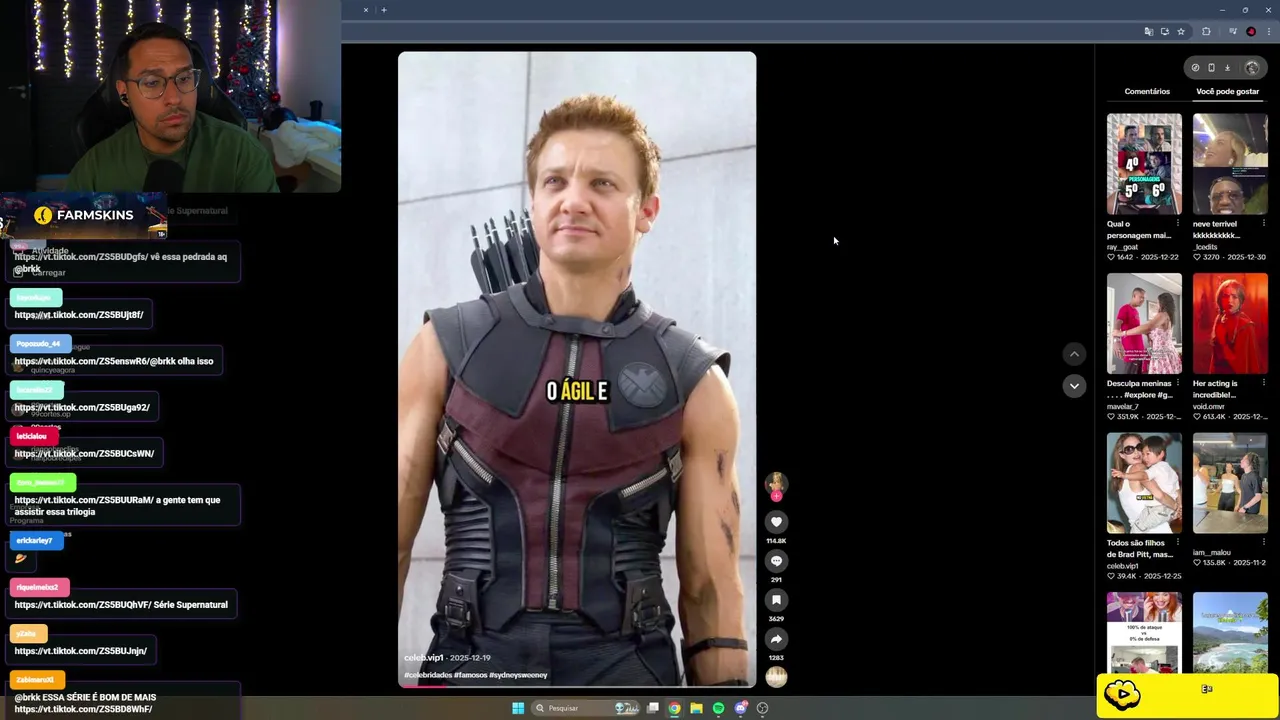Open 'neve terrível' video thumbnail

(x=1230, y=164)
